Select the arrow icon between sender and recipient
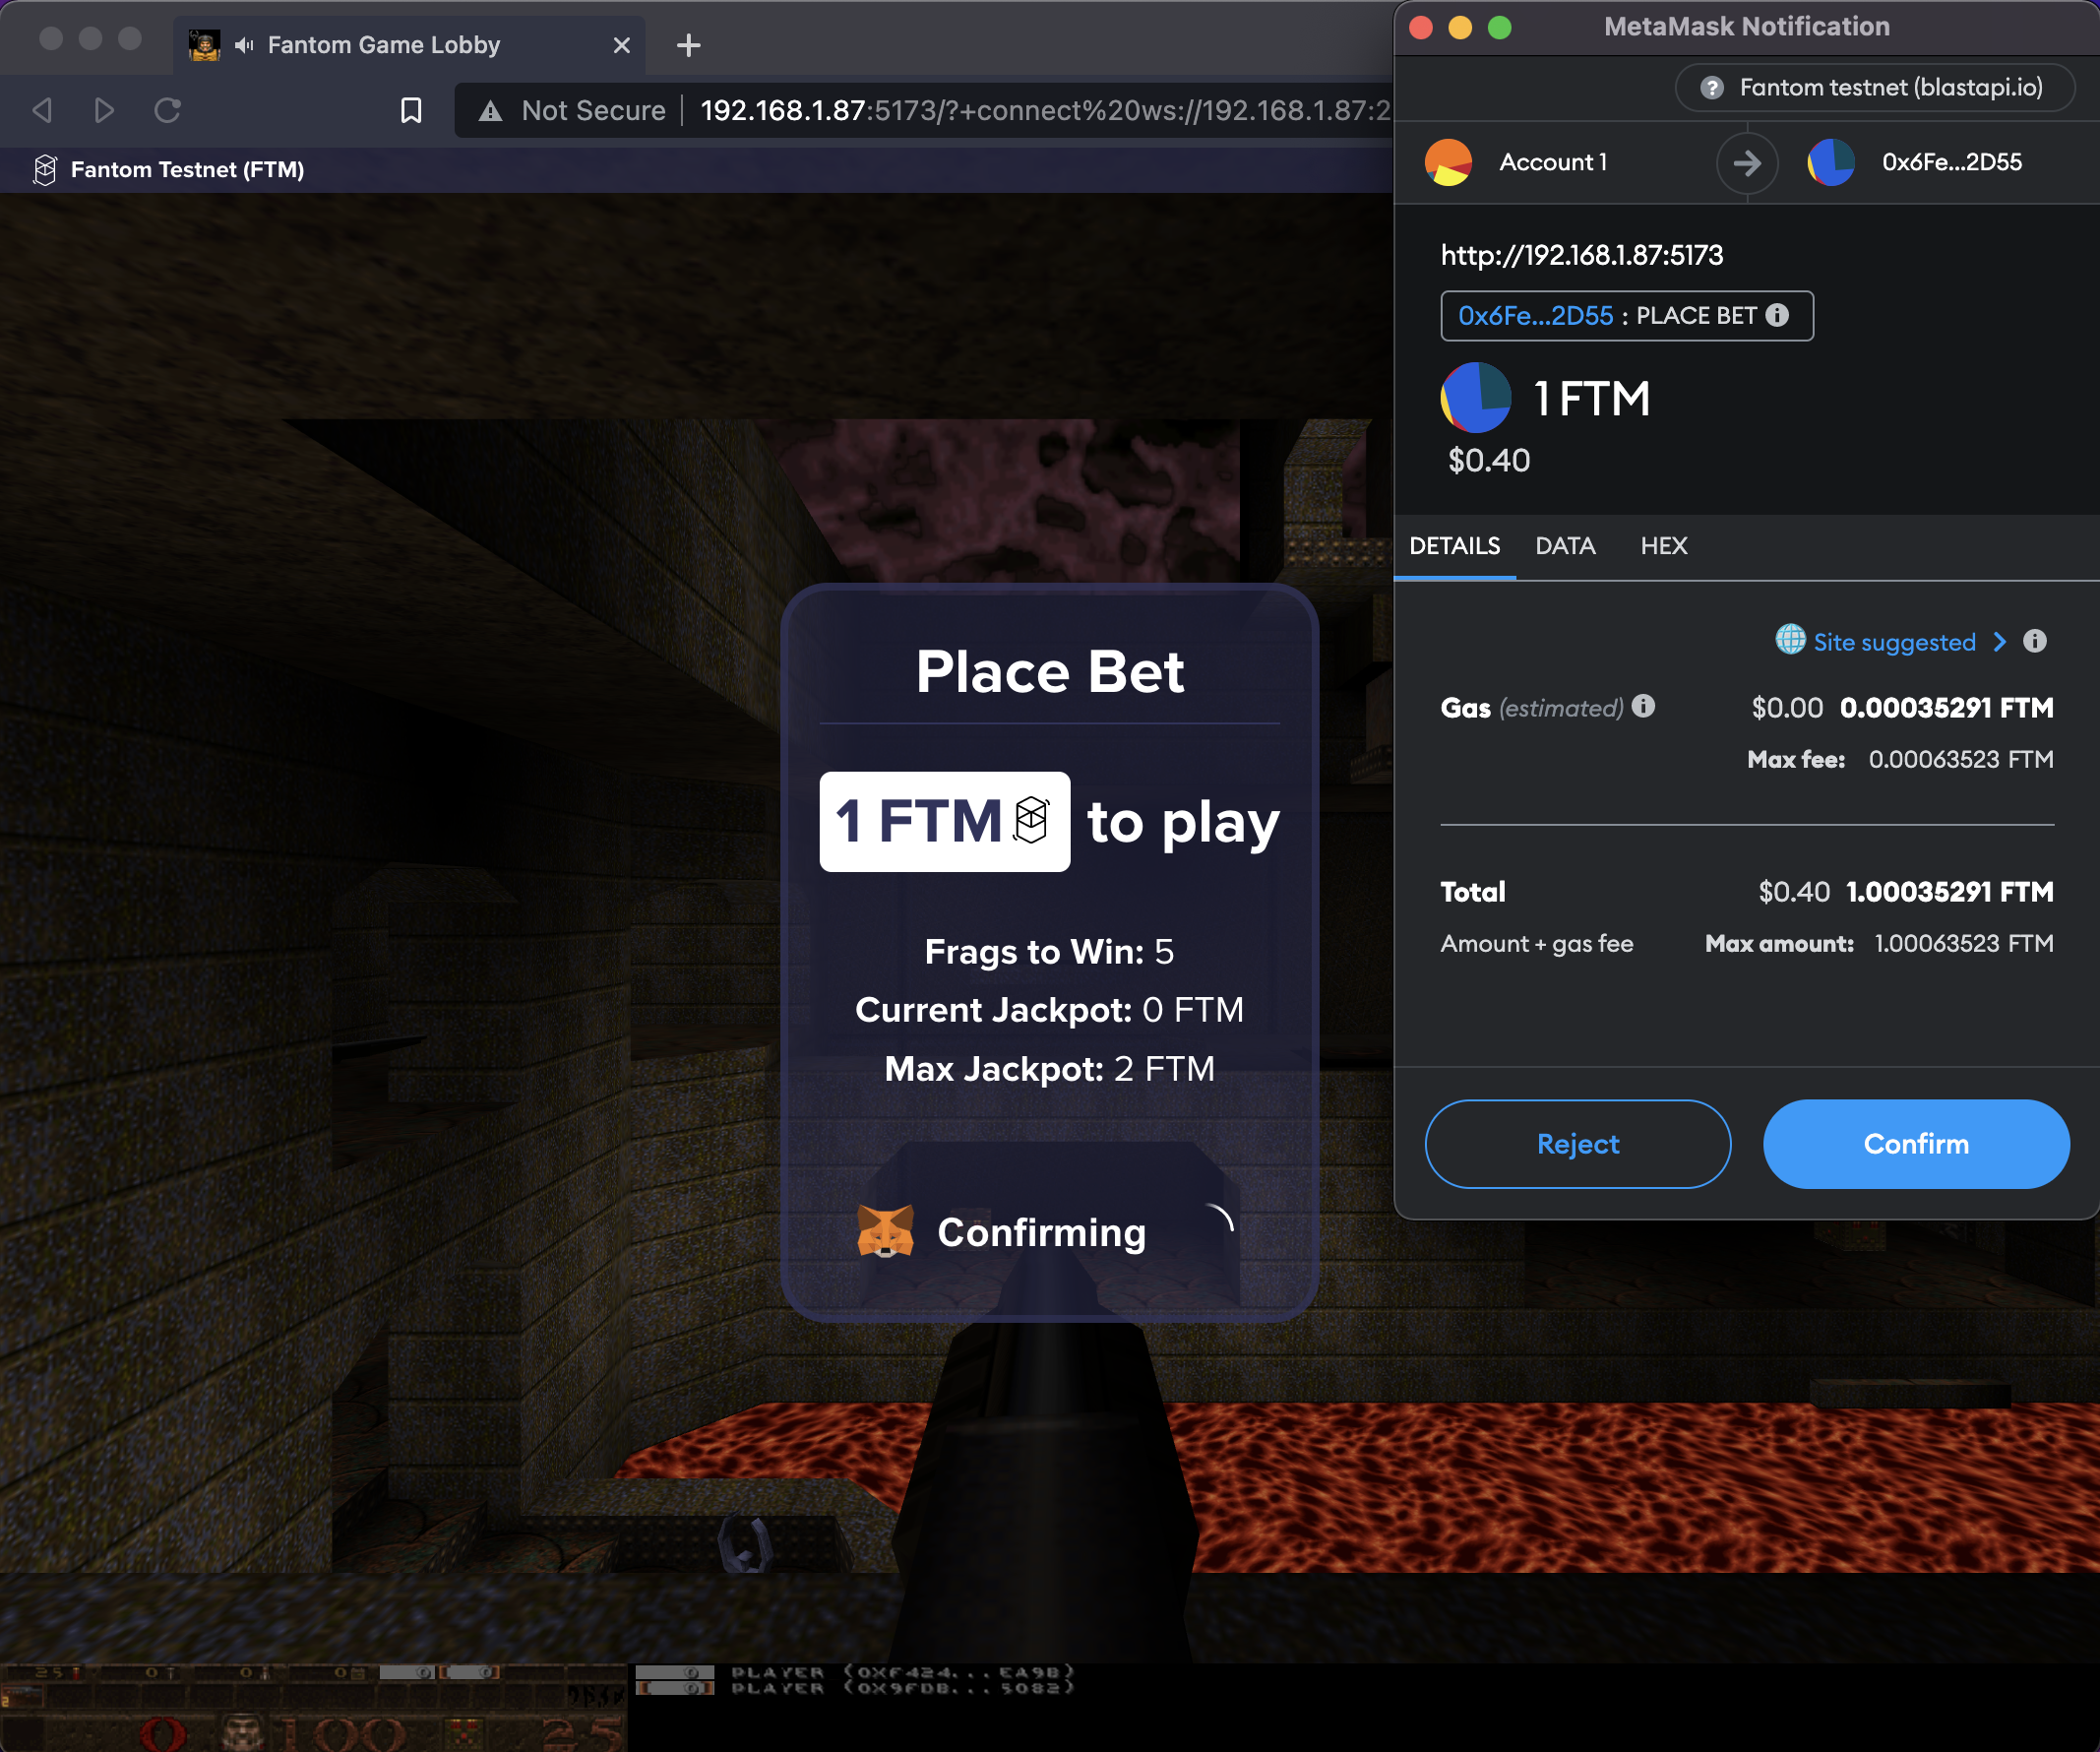The width and height of the screenshot is (2100, 1752). point(1747,162)
